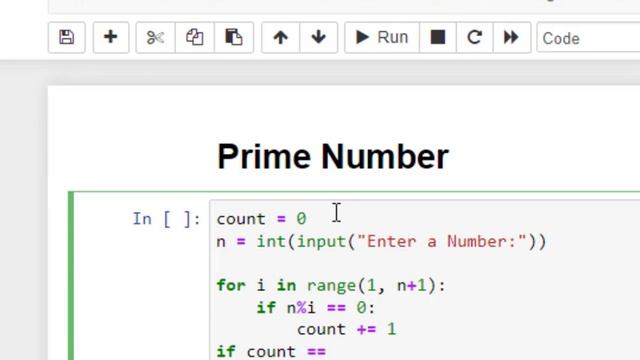Interrupt the kernel with the stop square

438,38
